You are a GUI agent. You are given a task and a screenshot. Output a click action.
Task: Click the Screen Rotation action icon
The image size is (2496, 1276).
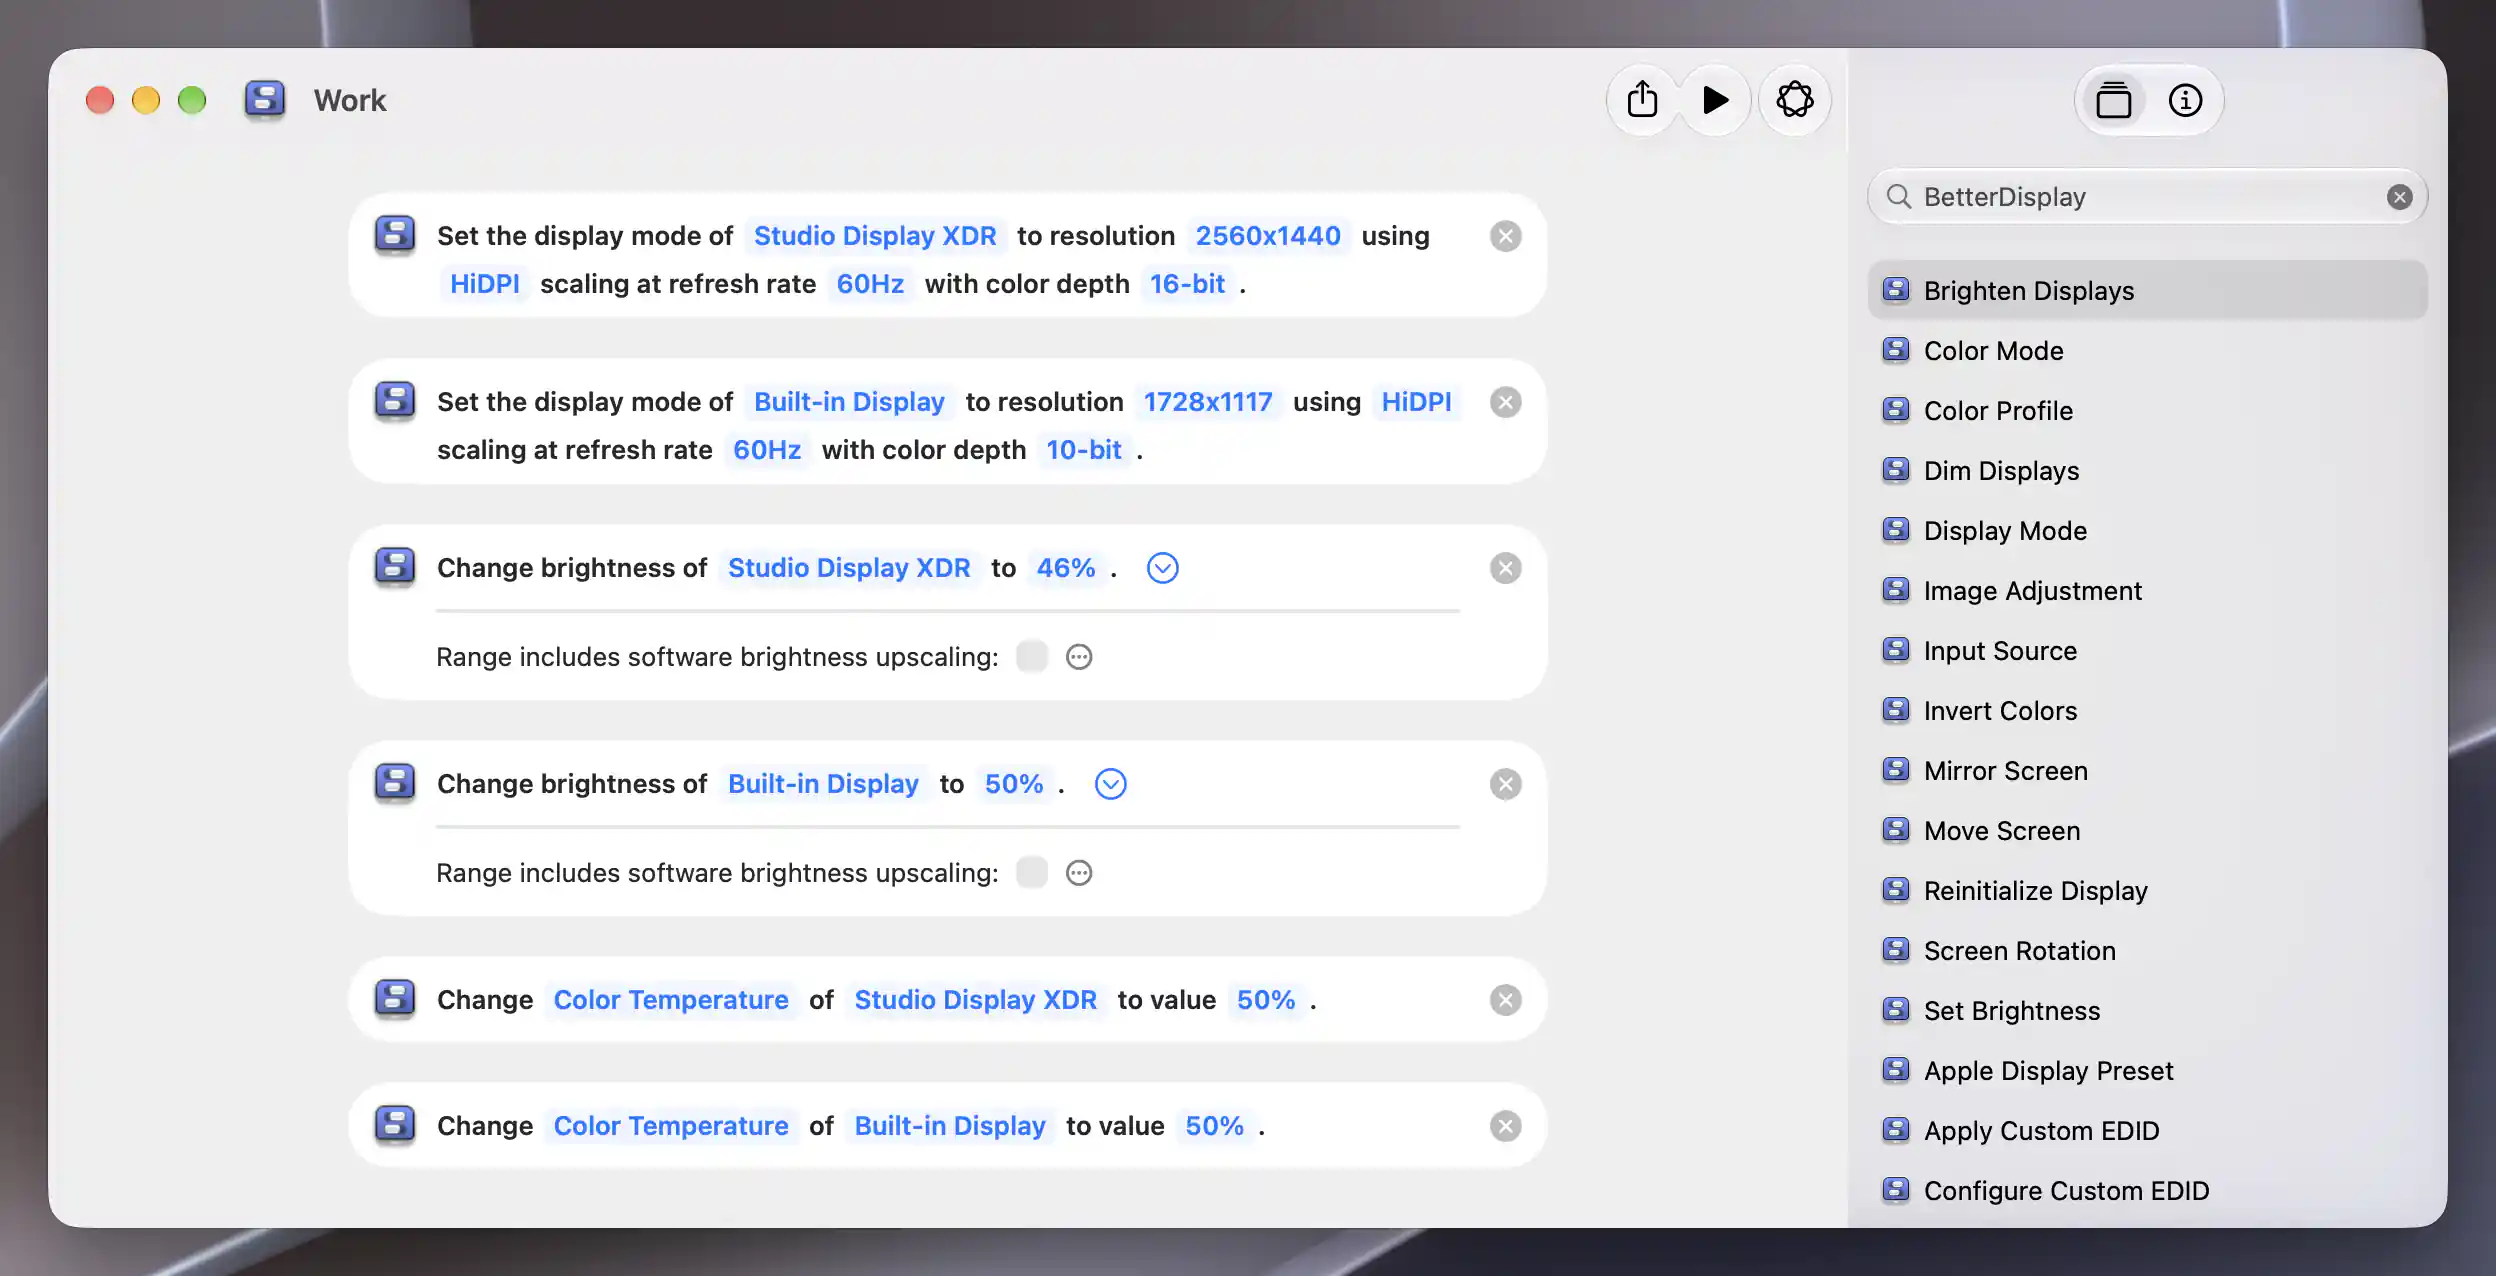point(1895,950)
